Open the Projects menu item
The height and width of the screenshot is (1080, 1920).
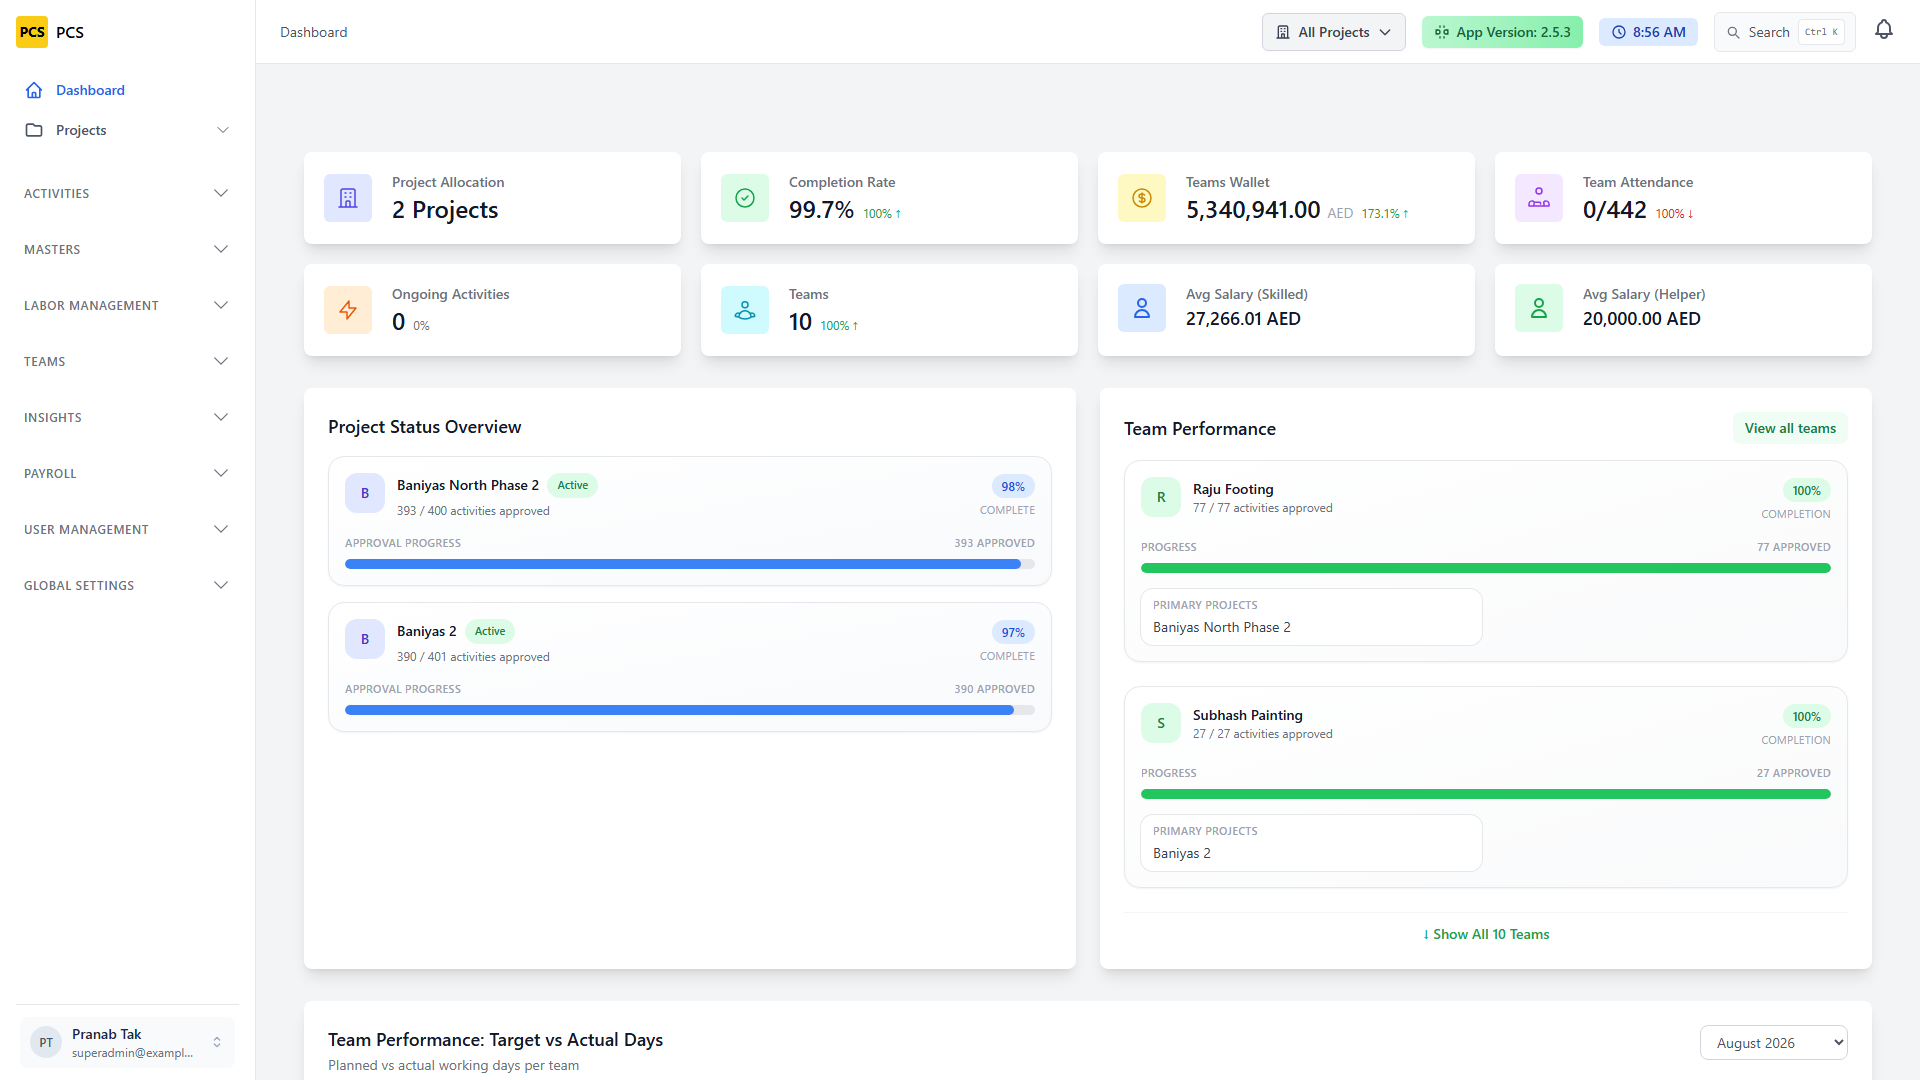click(x=127, y=130)
